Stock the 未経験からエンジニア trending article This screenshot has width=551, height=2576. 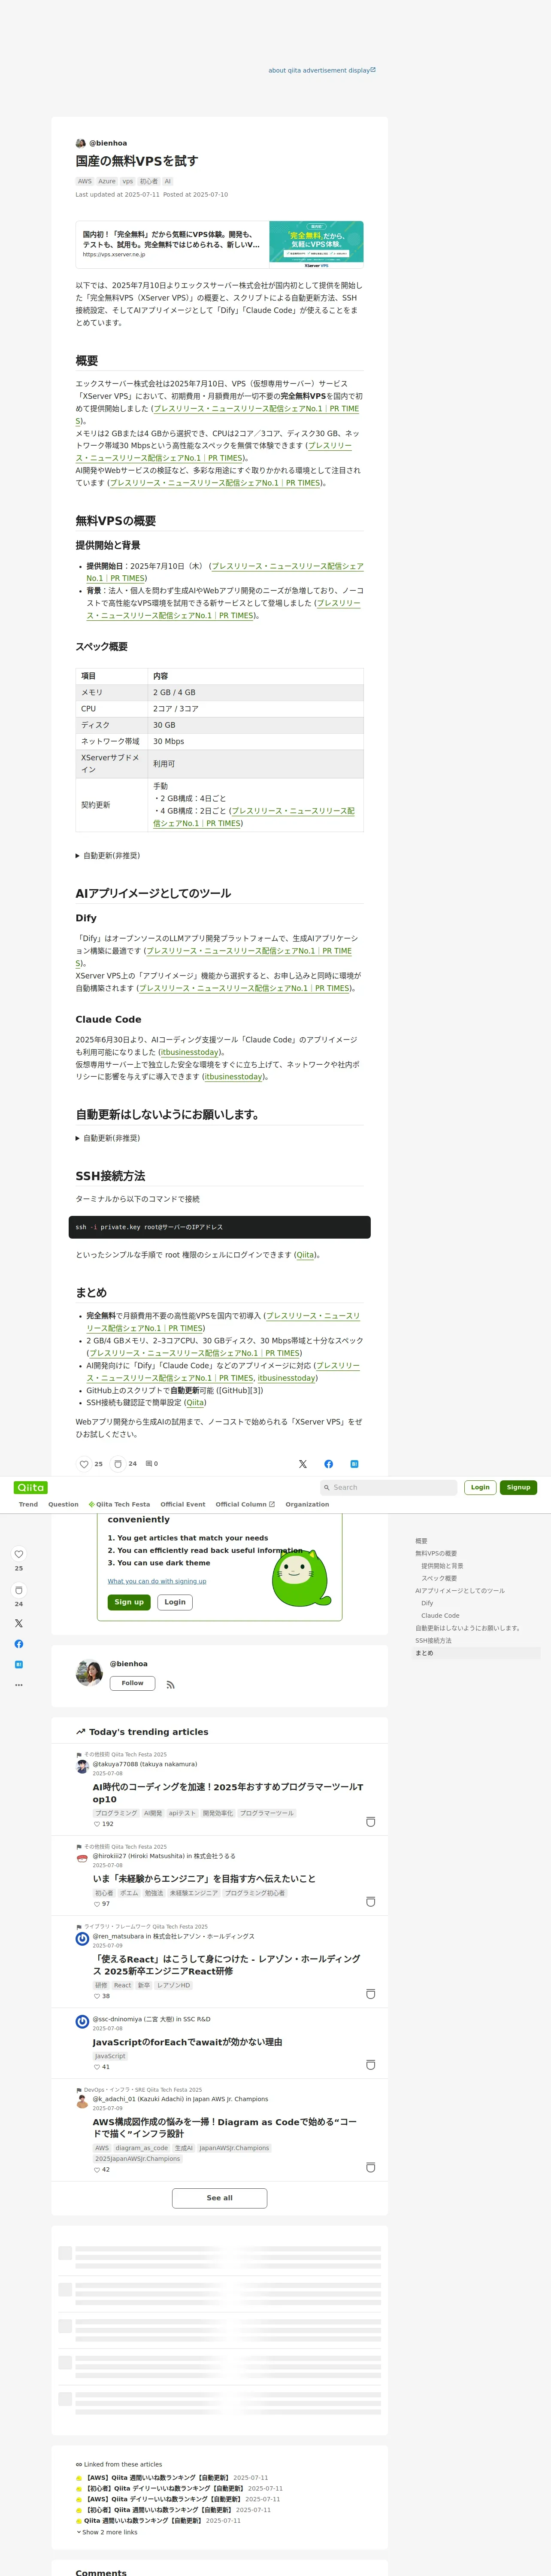click(371, 1902)
